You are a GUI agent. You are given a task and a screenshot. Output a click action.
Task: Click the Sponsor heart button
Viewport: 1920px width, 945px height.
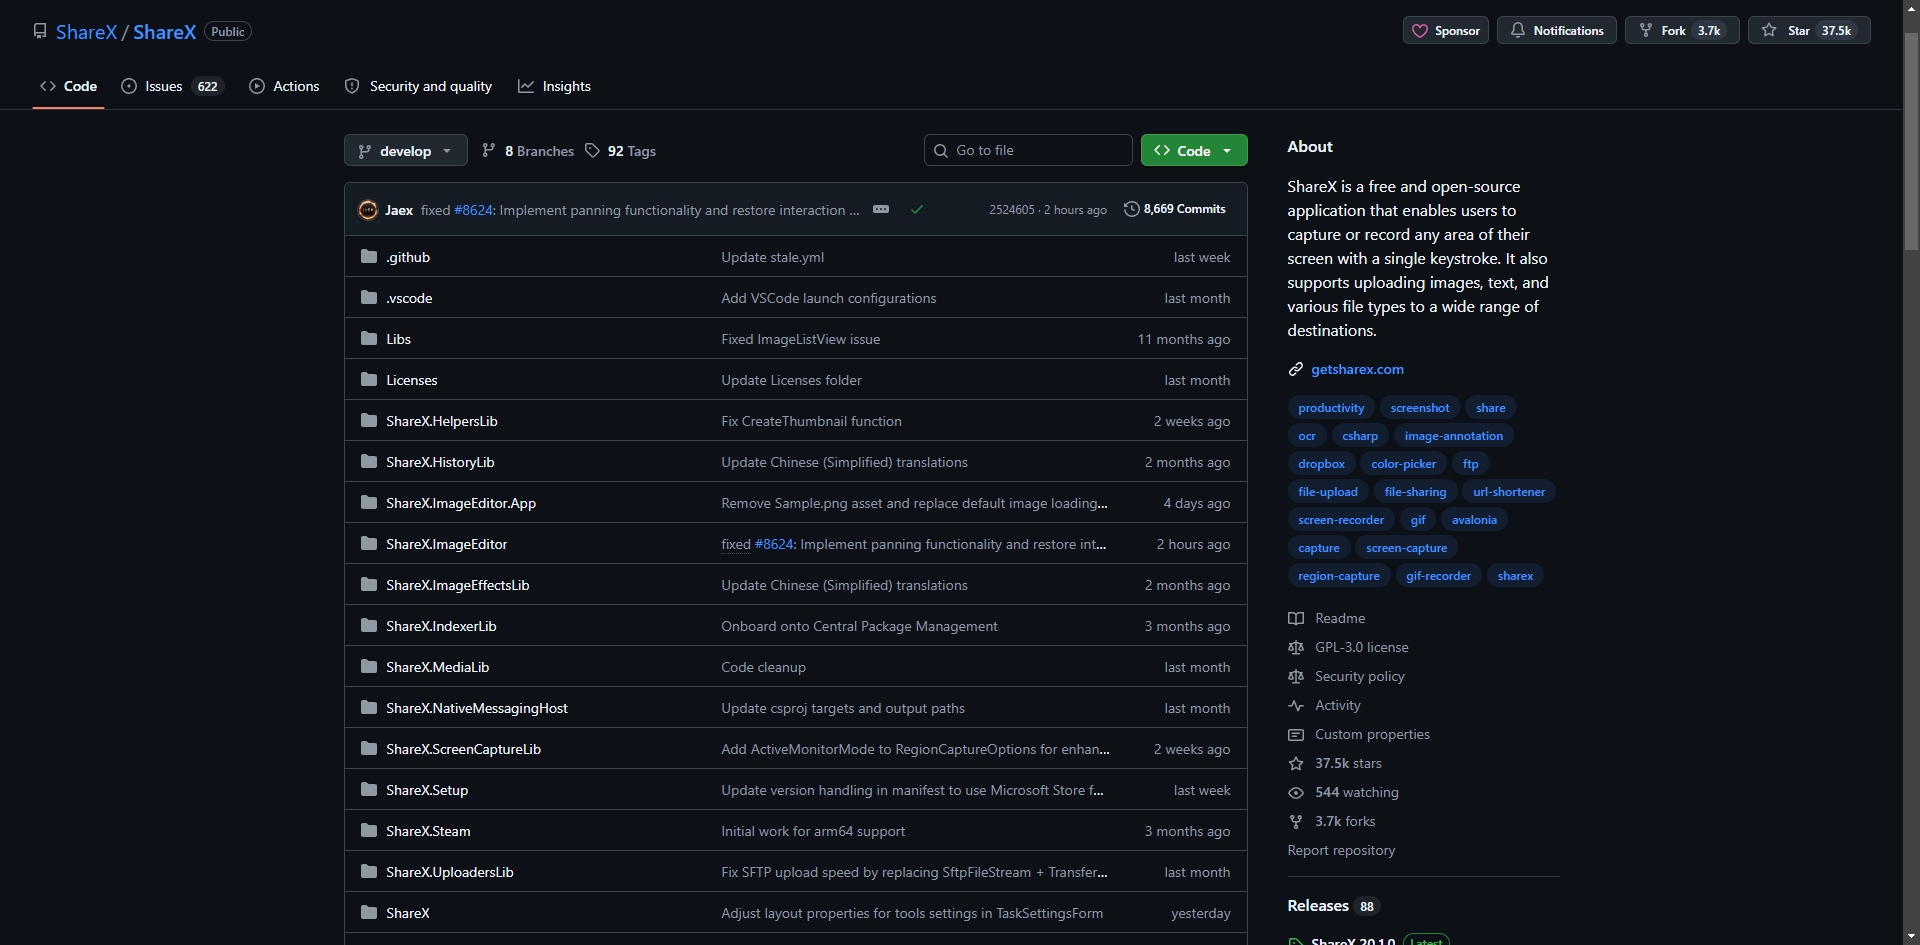[x=1446, y=31]
